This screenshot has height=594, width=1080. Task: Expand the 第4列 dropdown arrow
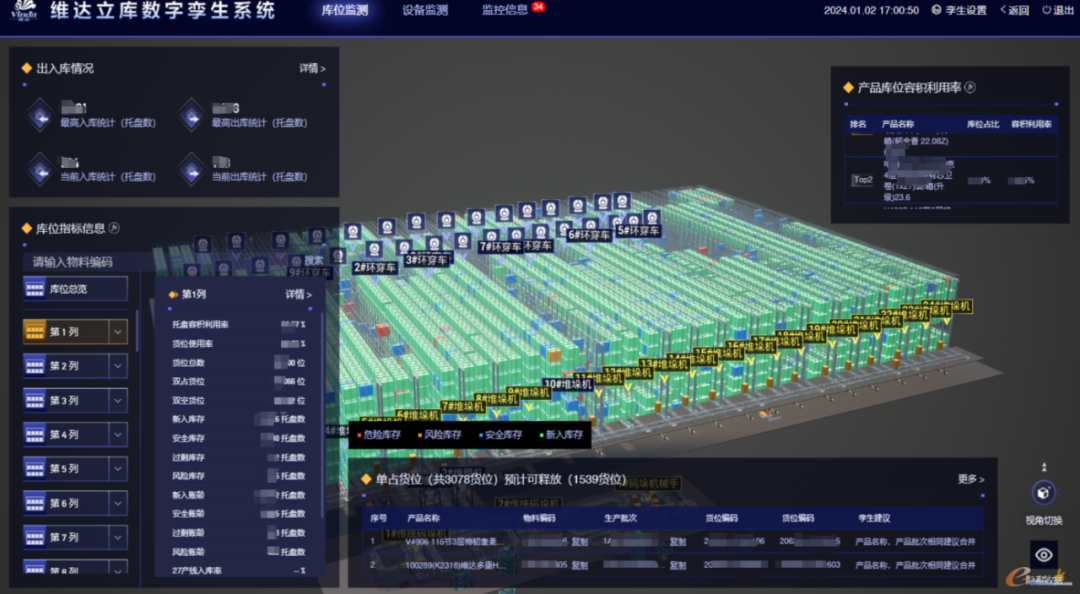118,435
